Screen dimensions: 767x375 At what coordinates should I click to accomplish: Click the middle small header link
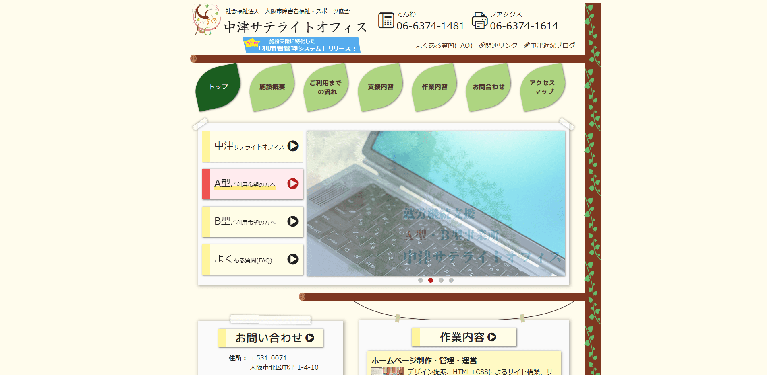pyautogui.click(x=498, y=45)
